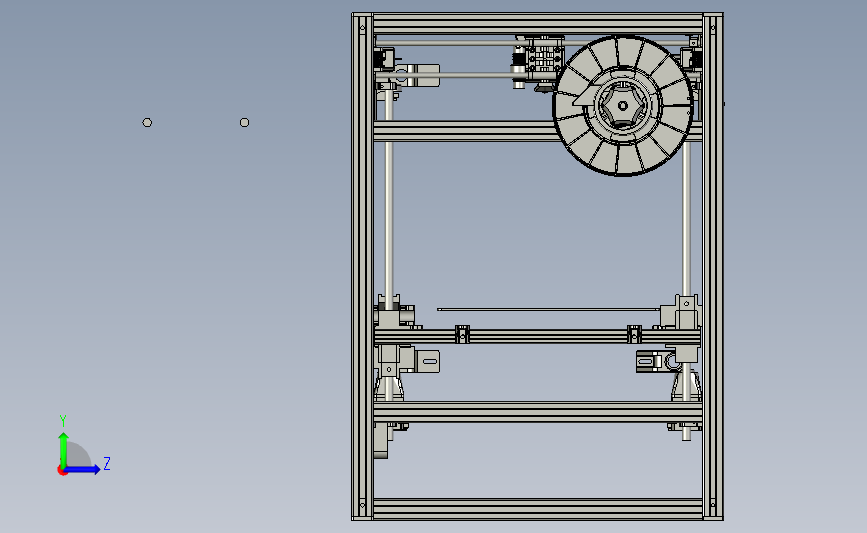Select the thin print bed plate
867x533 pixels.
[548, 310]
